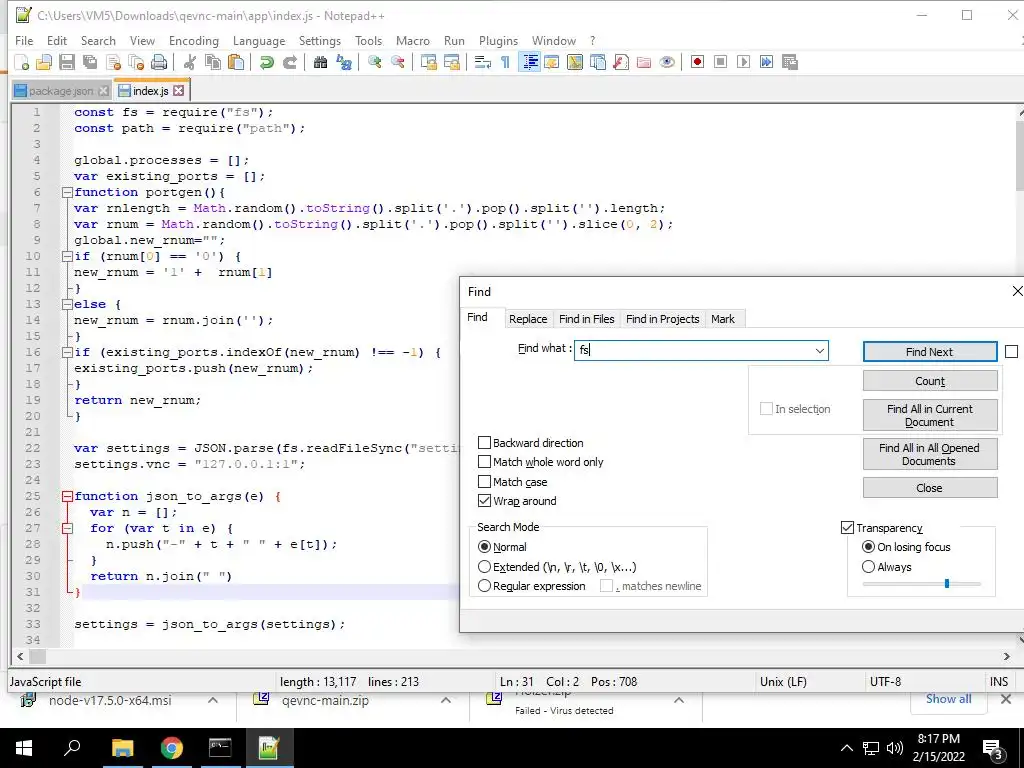The width and height of the screenshot is (1024, 768).
Task: Click Show all downloads link
Action: click(948, 699)
